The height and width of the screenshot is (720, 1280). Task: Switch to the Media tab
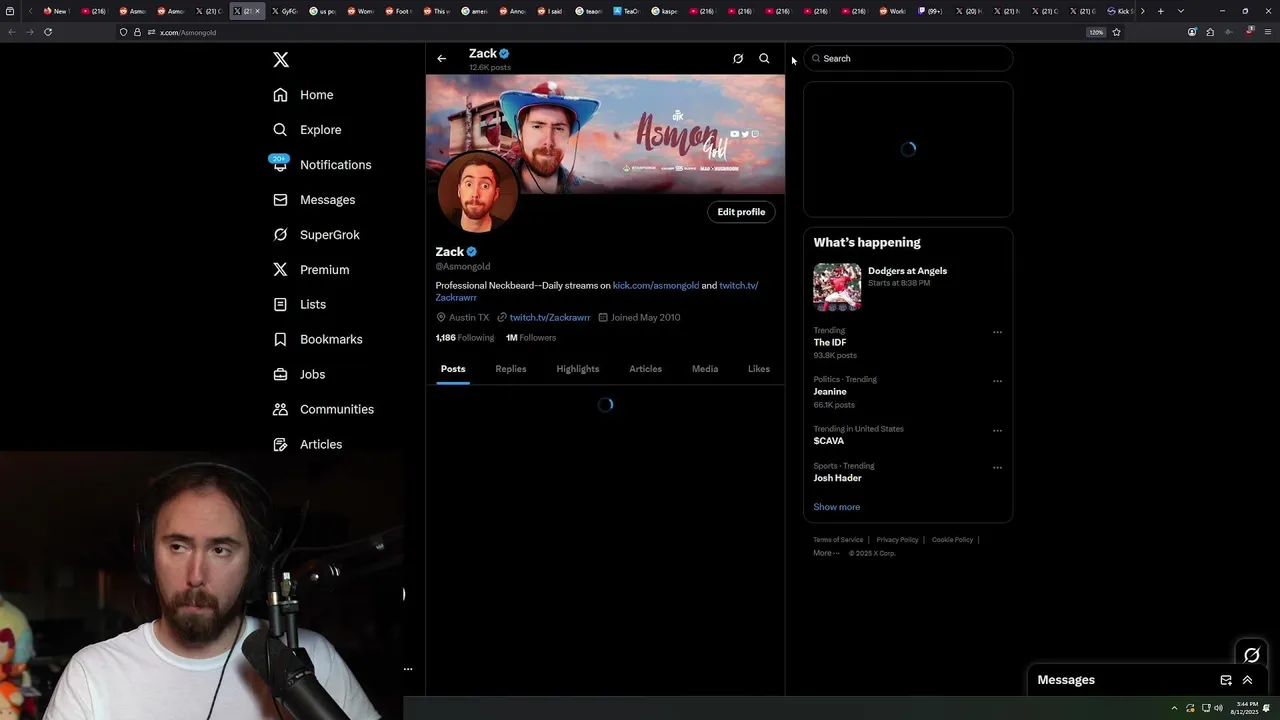click(705, 369)
